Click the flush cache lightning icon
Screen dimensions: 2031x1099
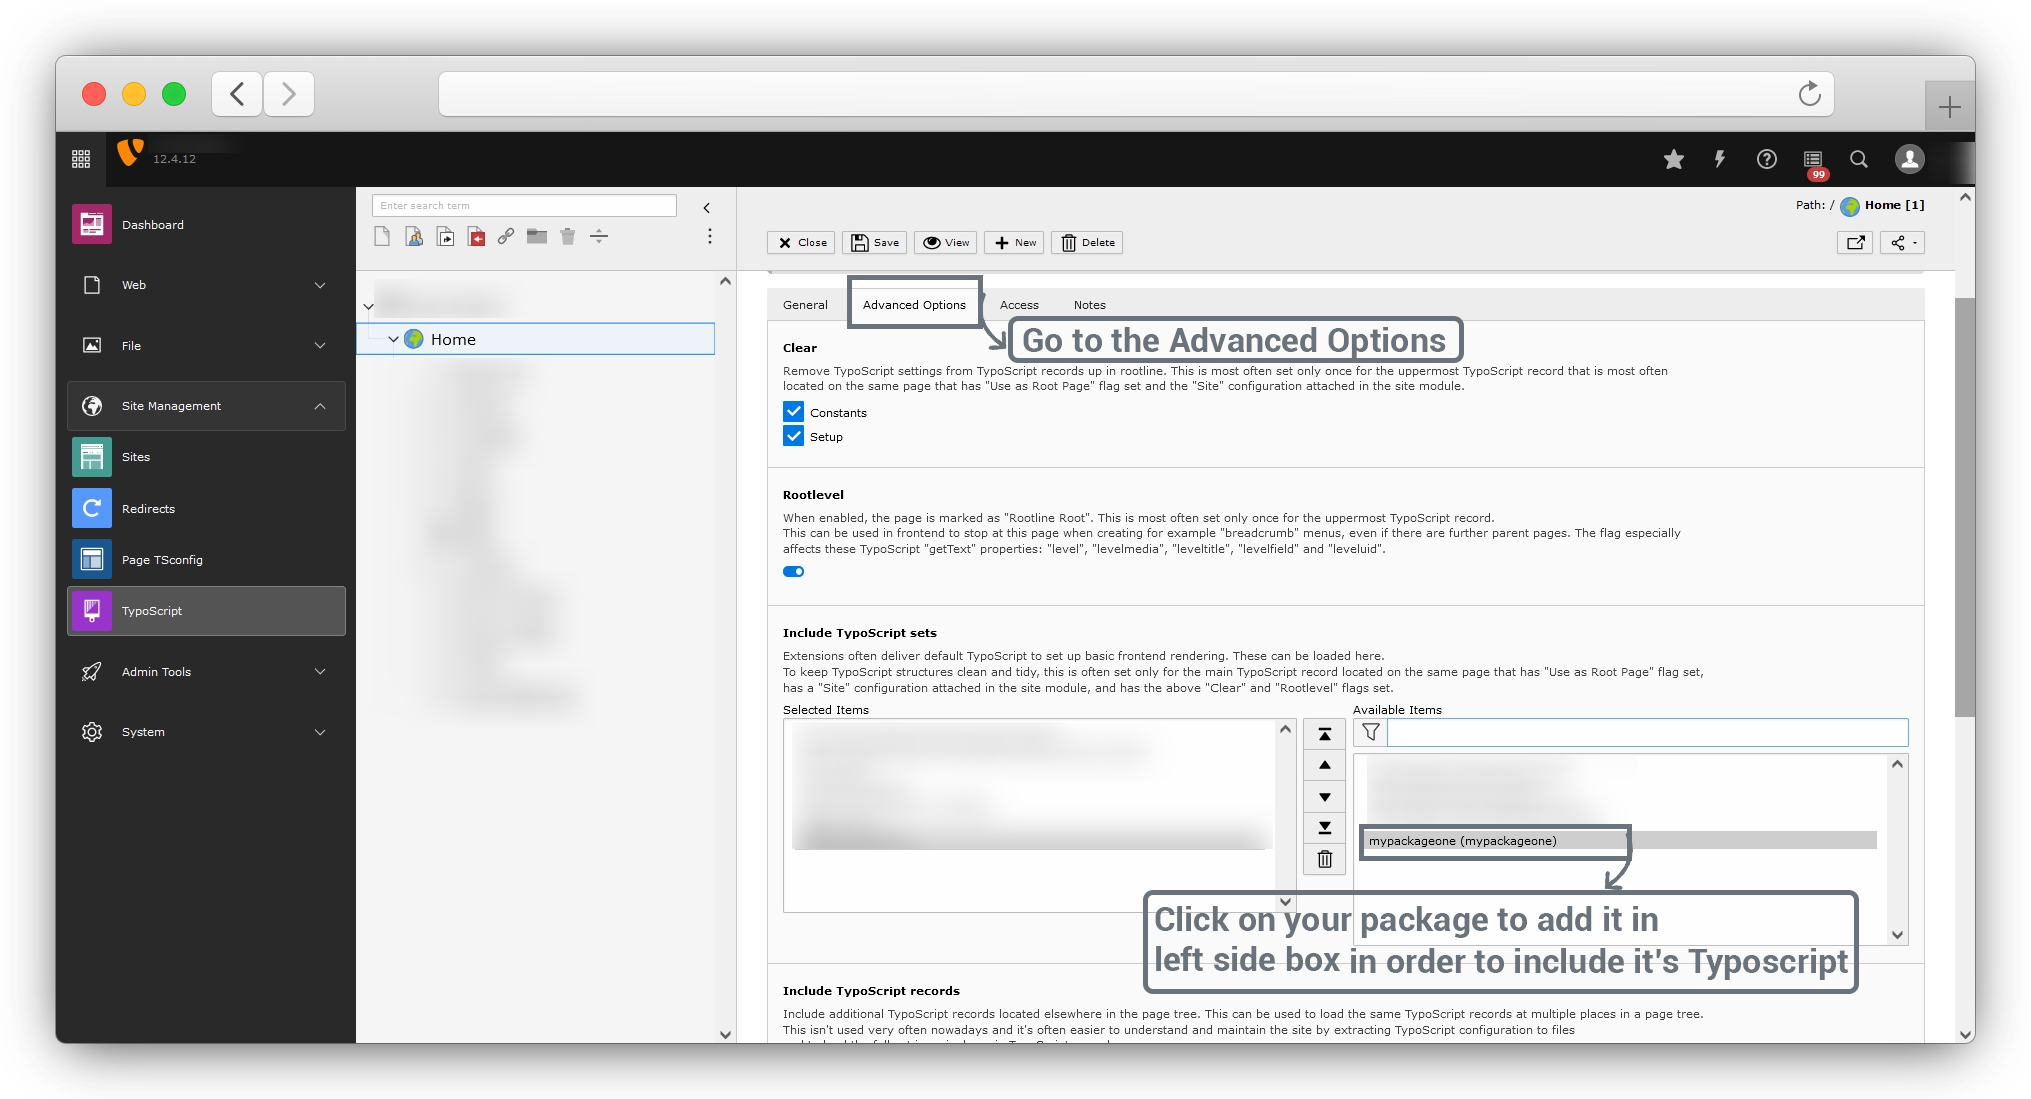[x=1719, y=159]
